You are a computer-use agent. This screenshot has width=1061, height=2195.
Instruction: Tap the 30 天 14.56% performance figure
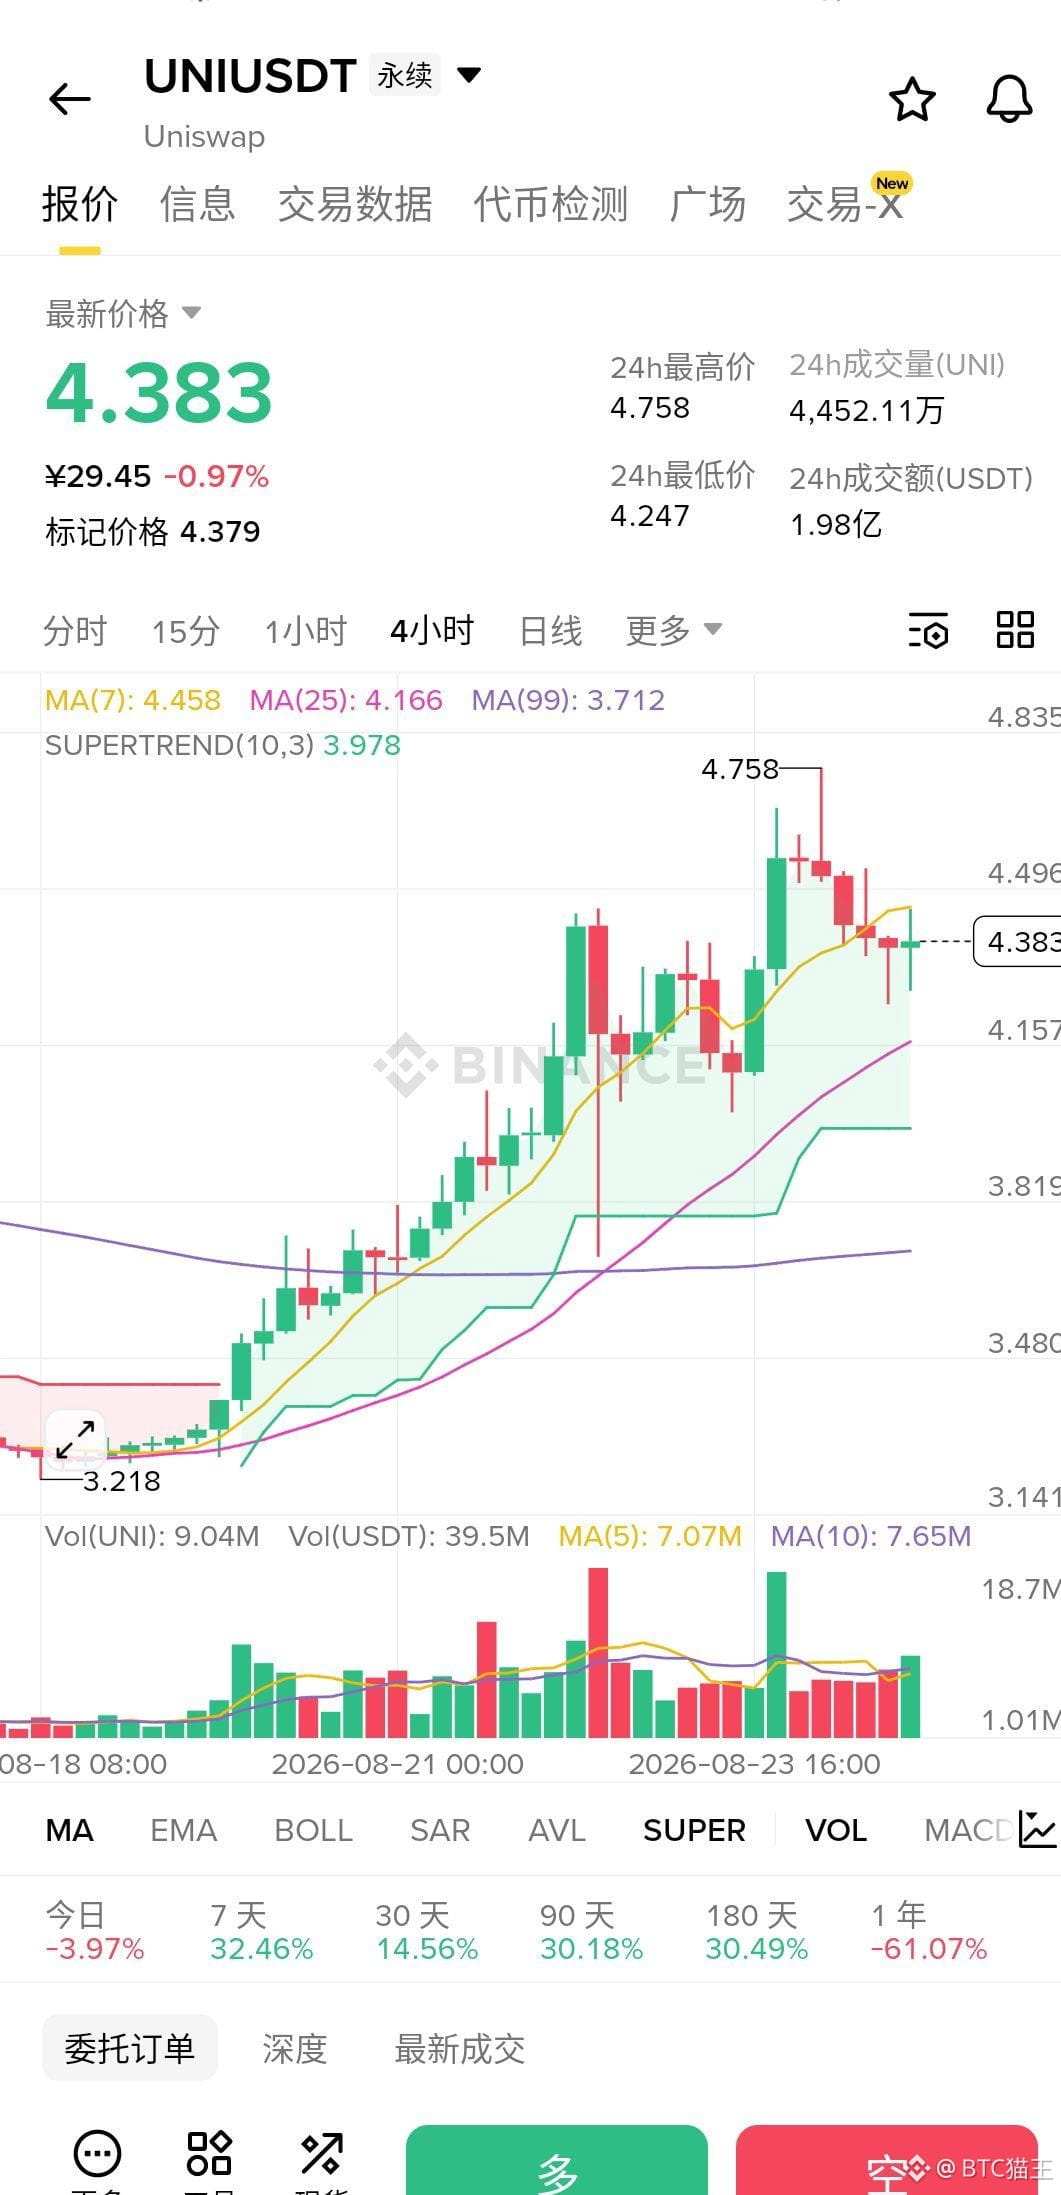427,1931
